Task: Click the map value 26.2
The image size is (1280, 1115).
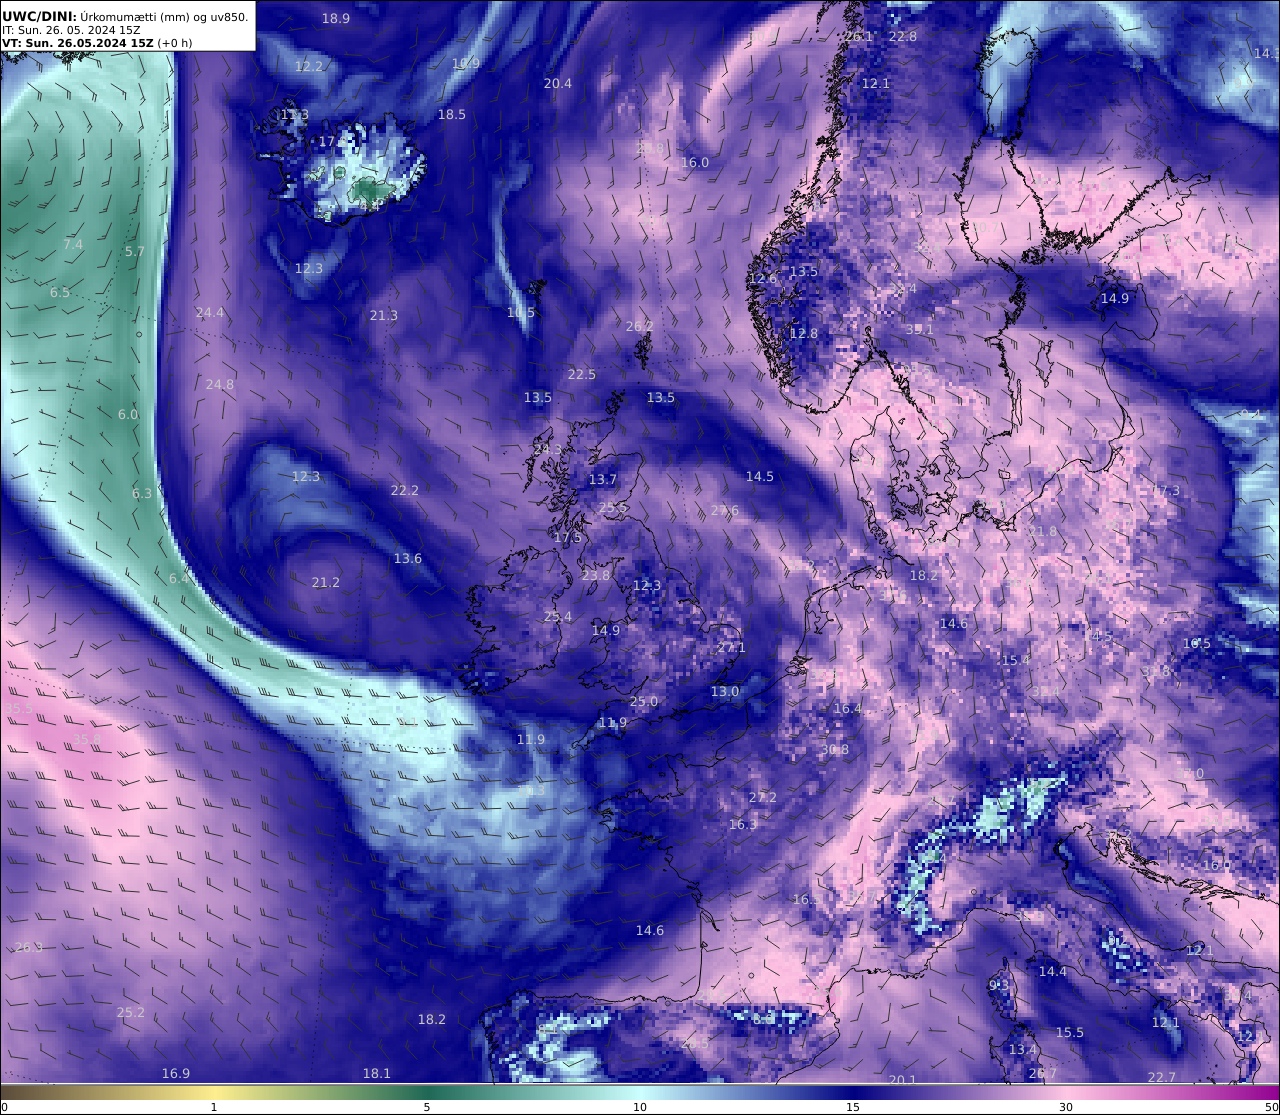Action: pyautogui.click(x=640, y=327)
